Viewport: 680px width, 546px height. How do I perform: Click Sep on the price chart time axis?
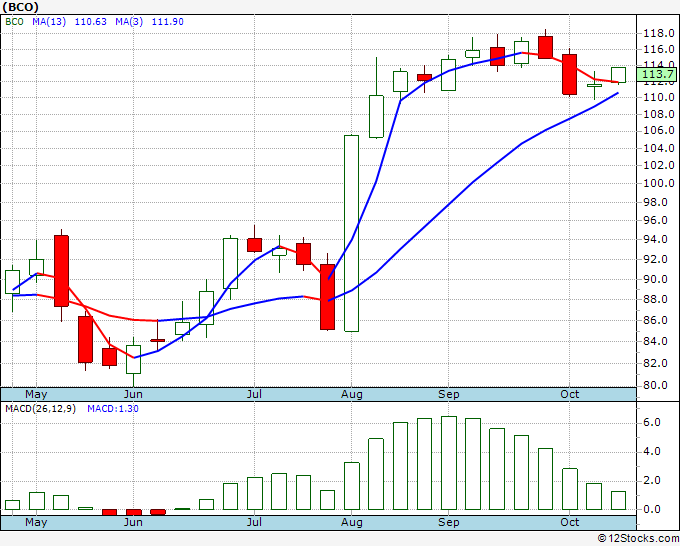(x=448, y=394)
